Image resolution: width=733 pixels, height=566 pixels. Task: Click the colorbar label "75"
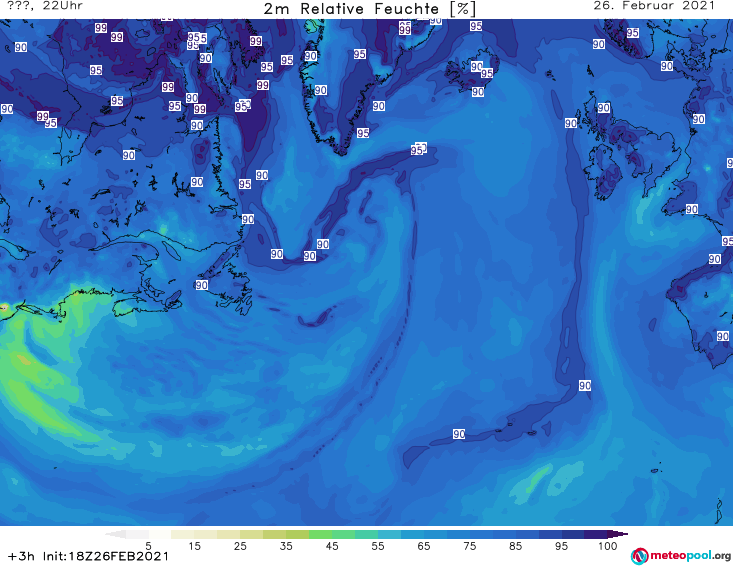pos(469,546)
